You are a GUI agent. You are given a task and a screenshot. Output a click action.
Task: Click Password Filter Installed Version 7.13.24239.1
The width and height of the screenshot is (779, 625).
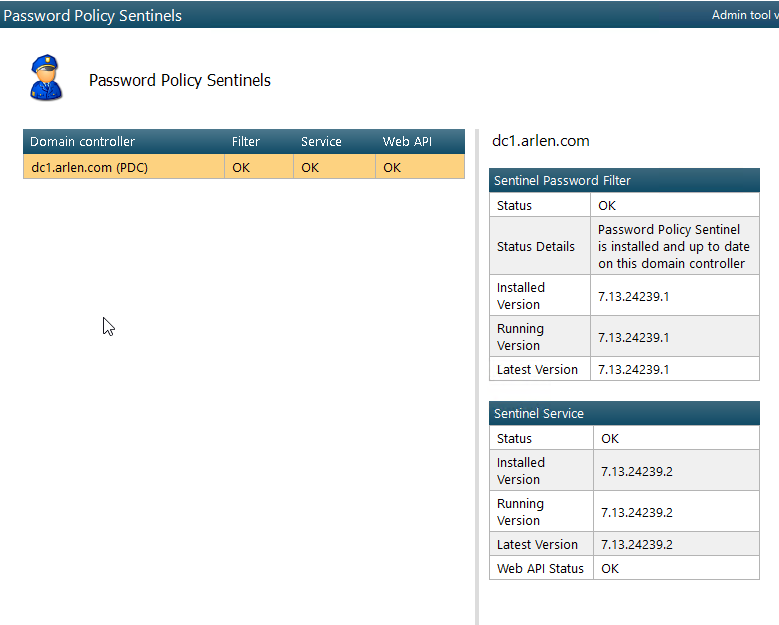tap(633, 297)
